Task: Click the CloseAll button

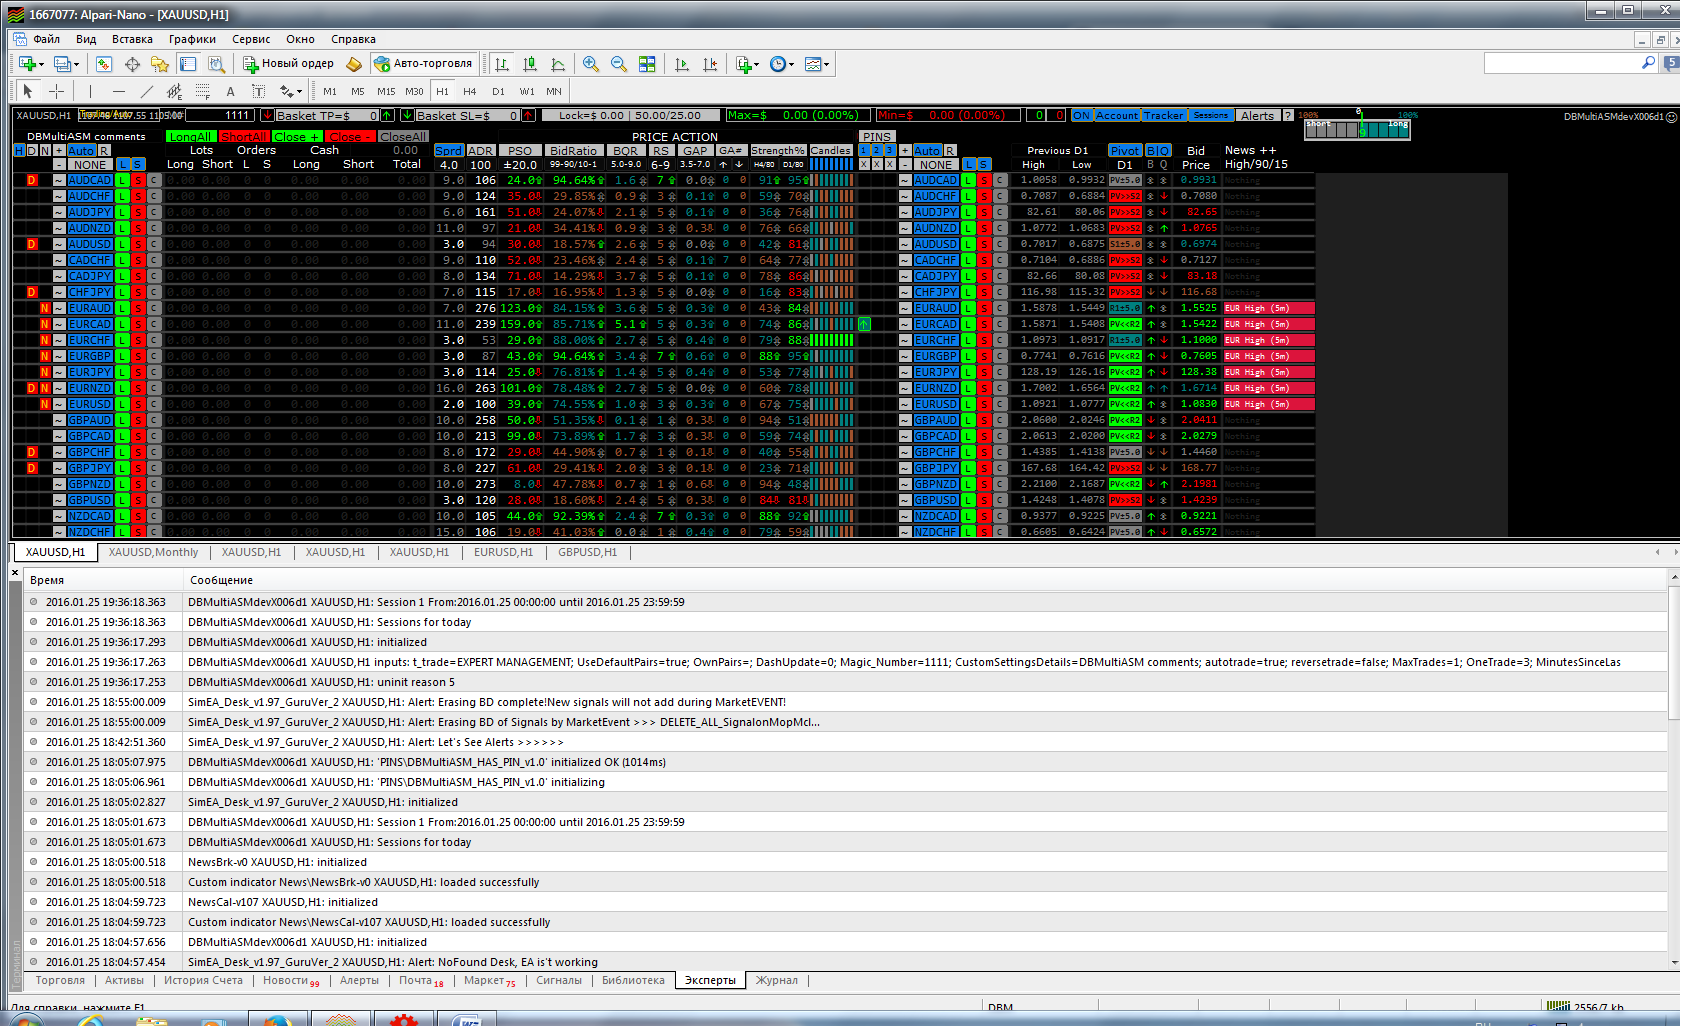Action: click(403, 136)
